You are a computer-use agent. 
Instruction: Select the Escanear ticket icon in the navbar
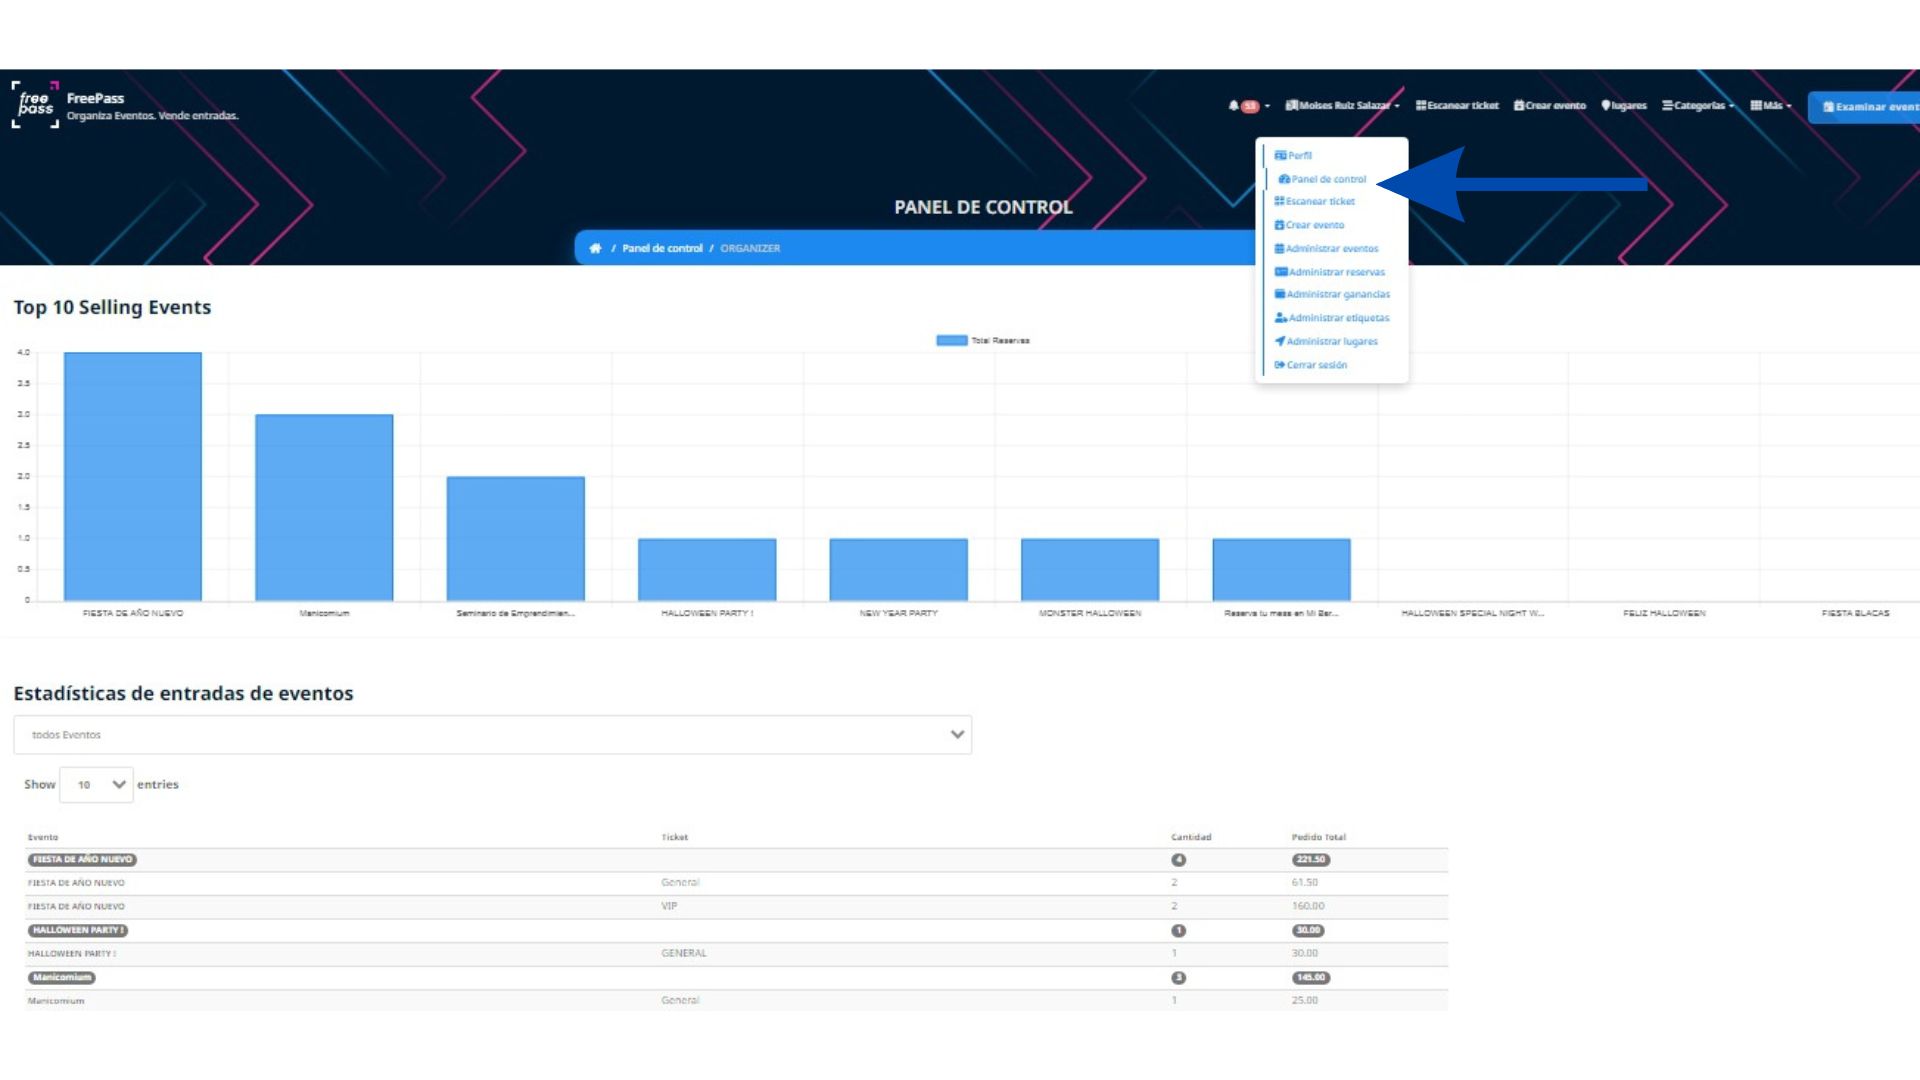1420,105
